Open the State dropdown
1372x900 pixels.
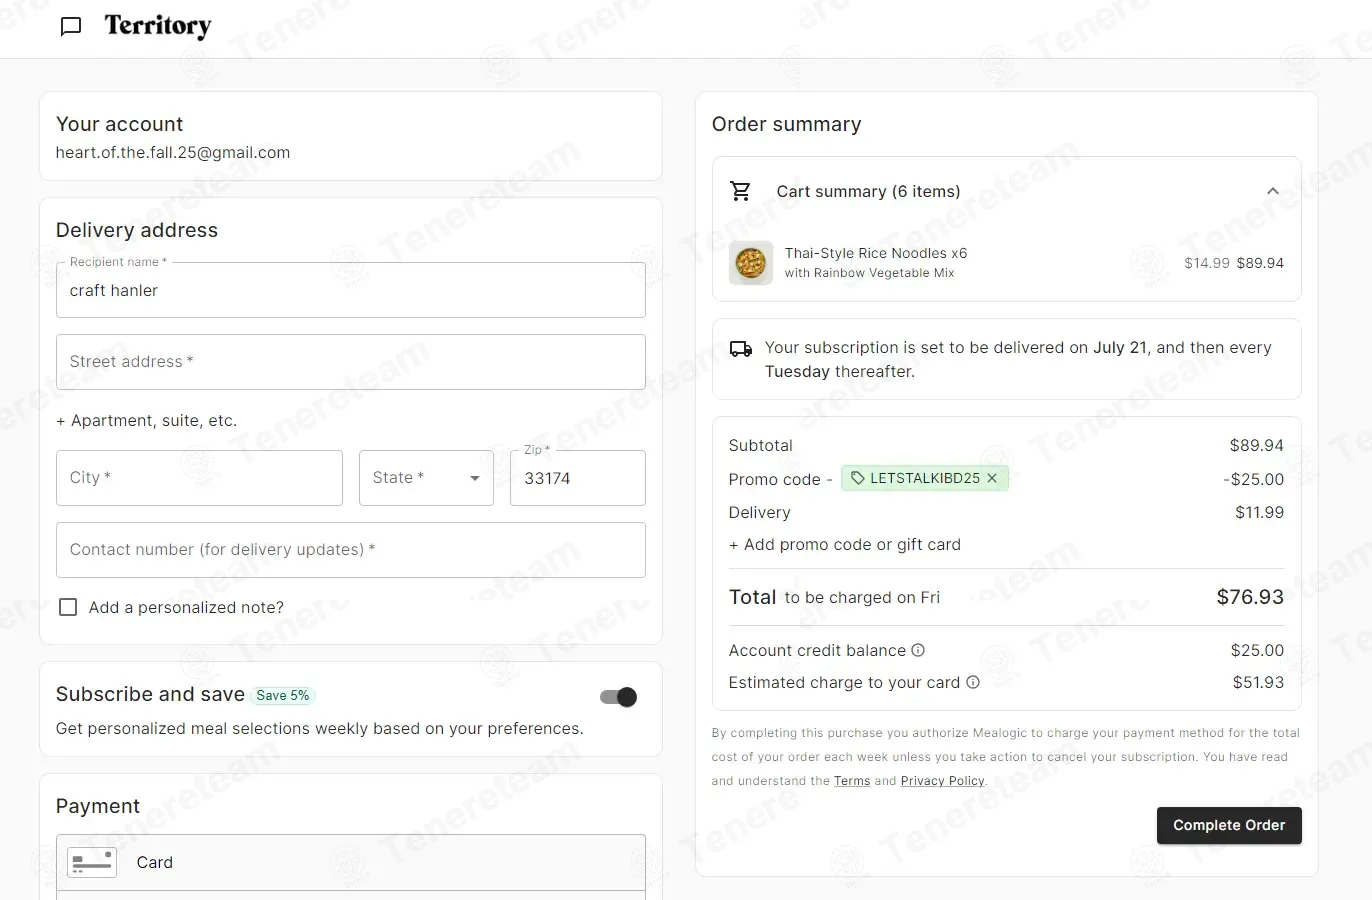[426, 478]
